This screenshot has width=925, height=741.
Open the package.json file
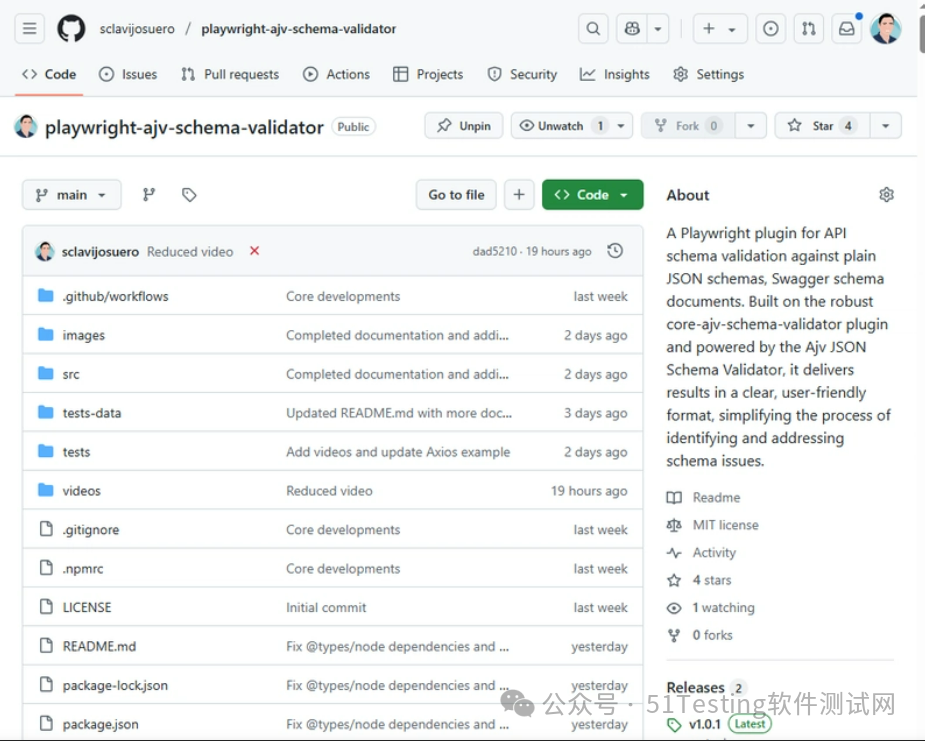pyautogui.click(x=100, y=724)
